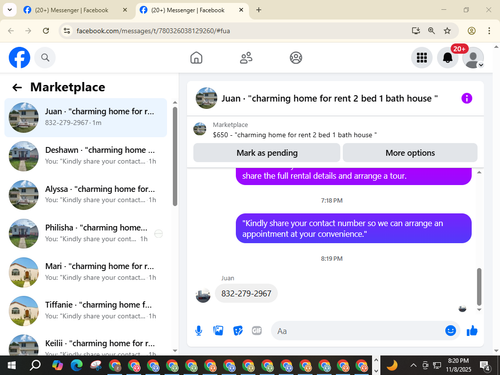The height and width of the screenshot is (375, 500).
Task: Click the conversation list scrollbar thumb
Action: tap(175, 156)
